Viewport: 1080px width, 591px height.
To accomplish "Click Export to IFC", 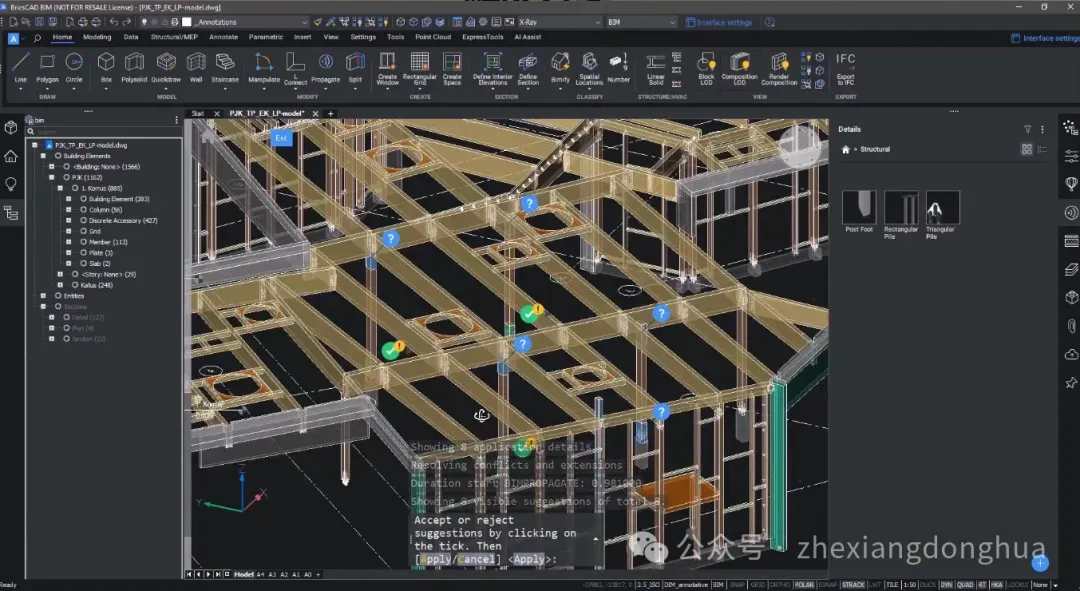I will click(845, 69).
